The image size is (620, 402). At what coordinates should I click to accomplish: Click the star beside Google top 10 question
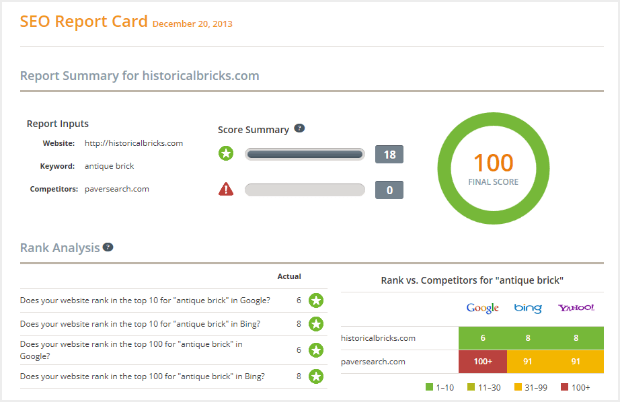coord(316,299)
